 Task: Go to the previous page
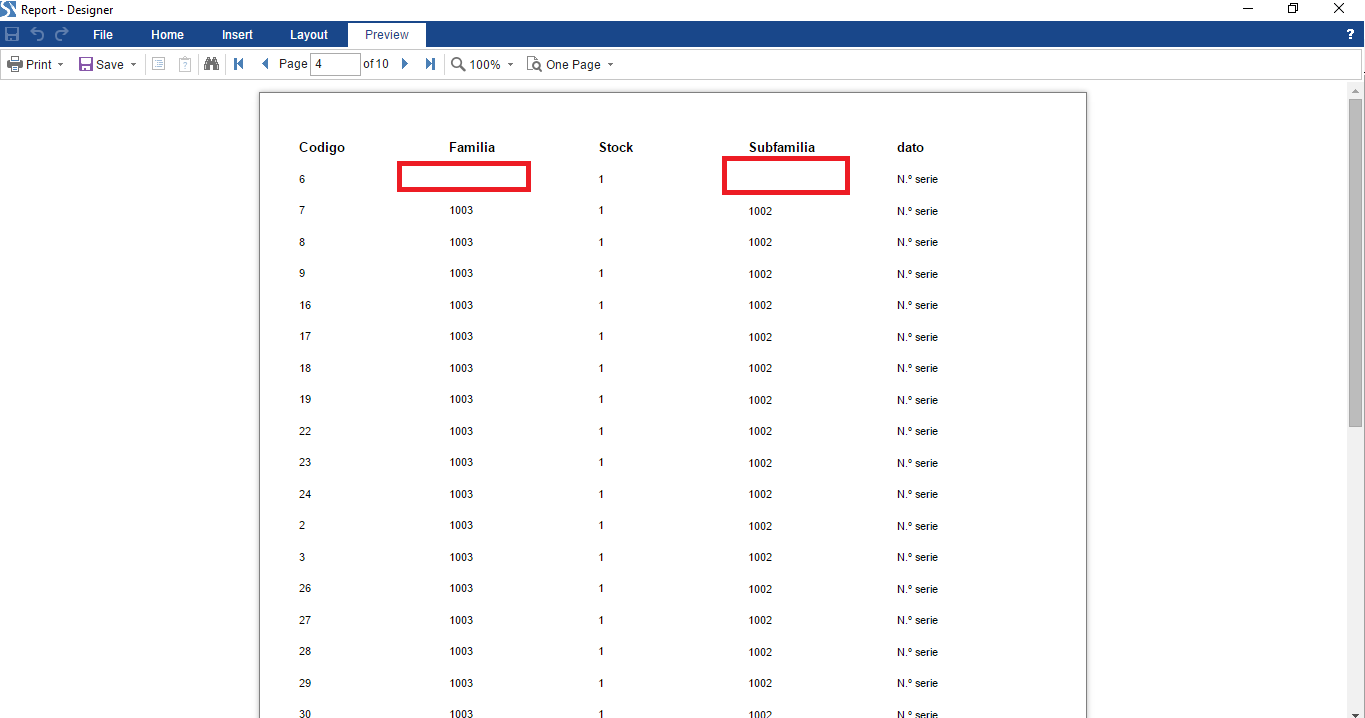click(265, 64)
